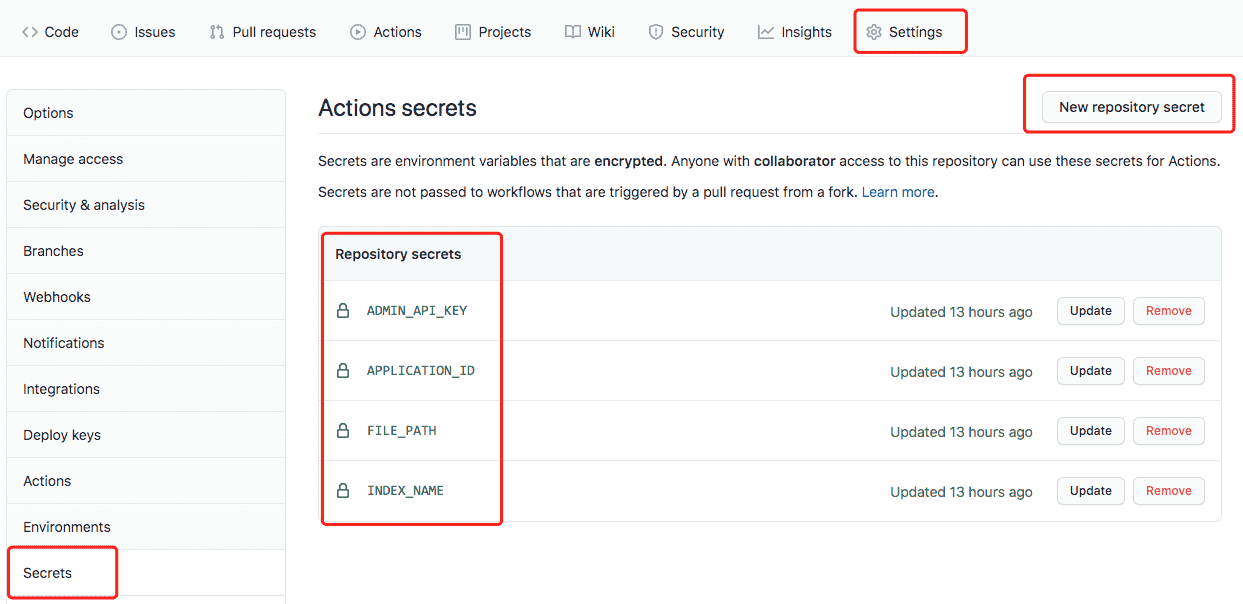The height and width of the screenshot is (604, 1243).
Task: Click the INDEX_NAME secret name
Action: pos(405,490)
